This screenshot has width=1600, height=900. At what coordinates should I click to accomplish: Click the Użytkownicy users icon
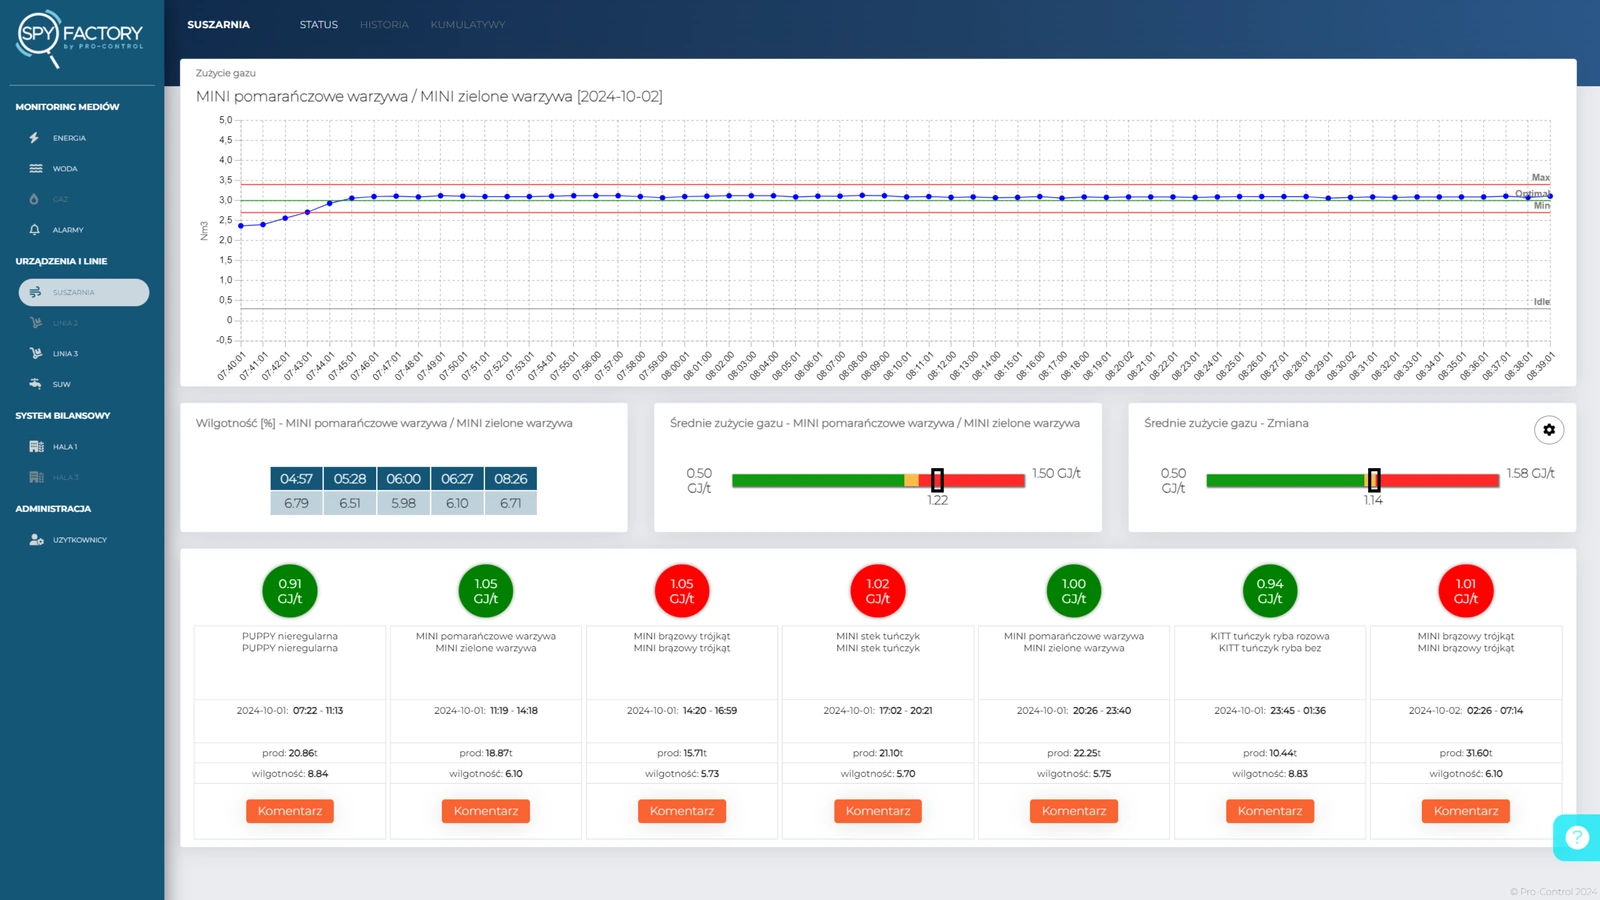pos(36,540)
